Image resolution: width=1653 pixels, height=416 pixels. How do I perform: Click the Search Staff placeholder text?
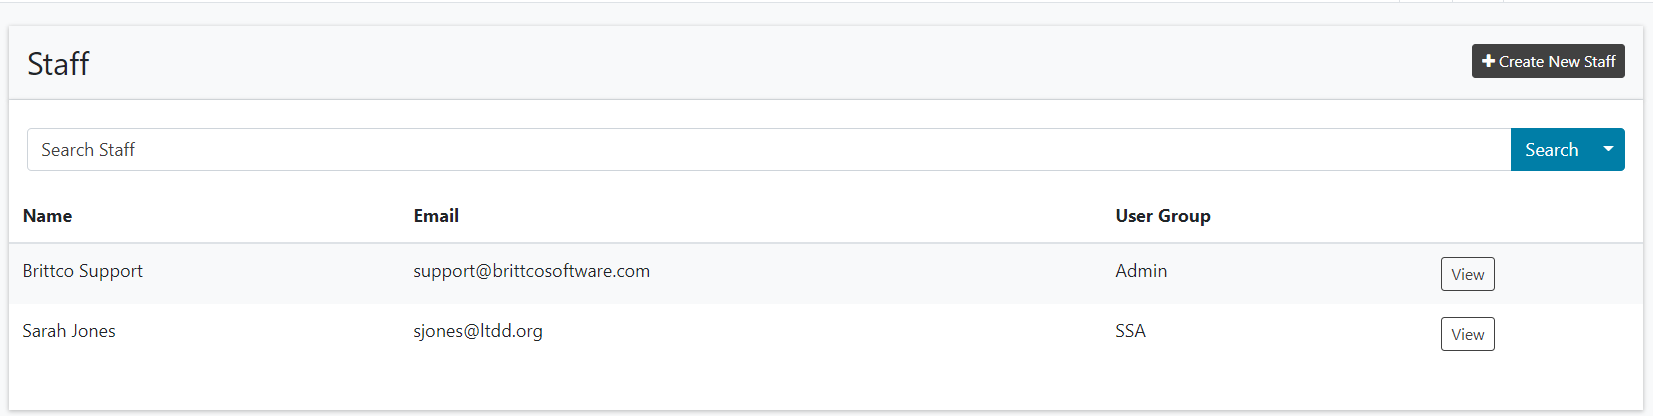[88, 149]
